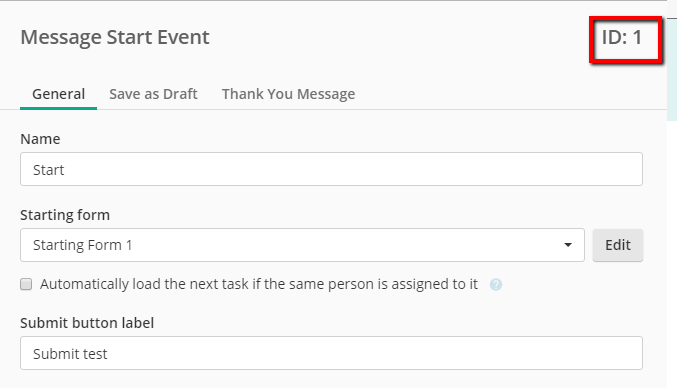Click the Edit button beside starting form

click(x=618, y=245)
